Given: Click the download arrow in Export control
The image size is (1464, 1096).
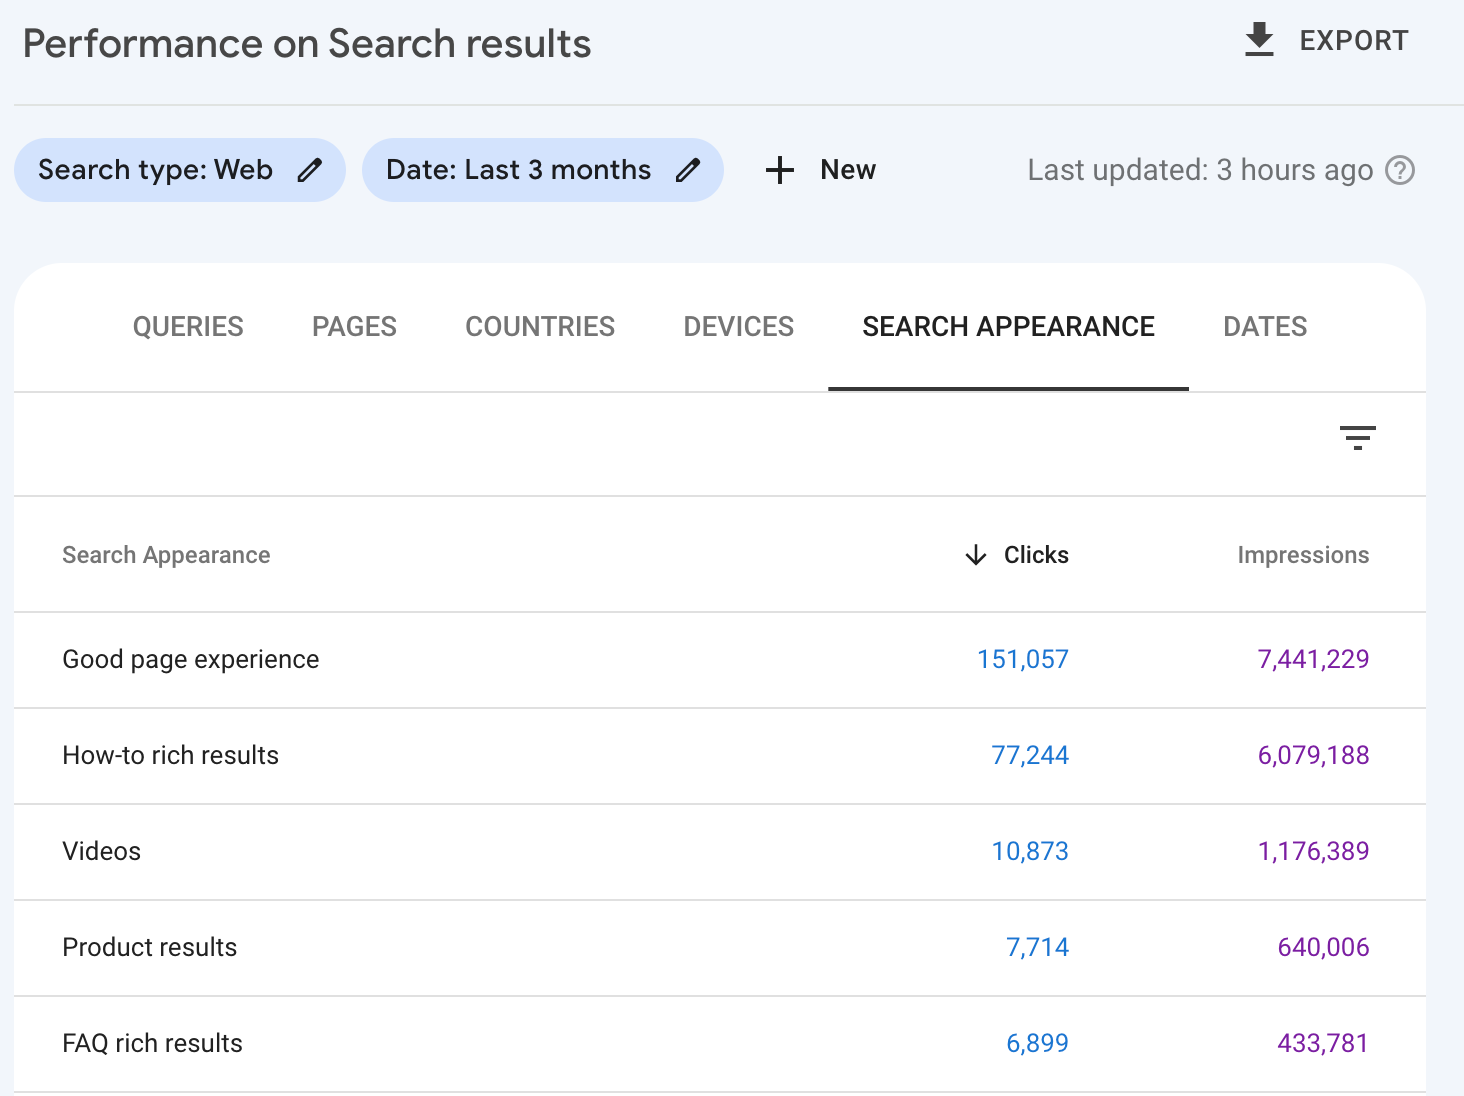Looking at the screenshot, I should (x=1258, y=40).
